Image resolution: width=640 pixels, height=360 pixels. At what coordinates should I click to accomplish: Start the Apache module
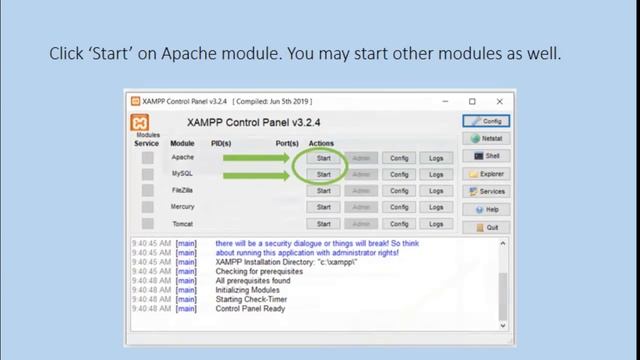point(323,158)
